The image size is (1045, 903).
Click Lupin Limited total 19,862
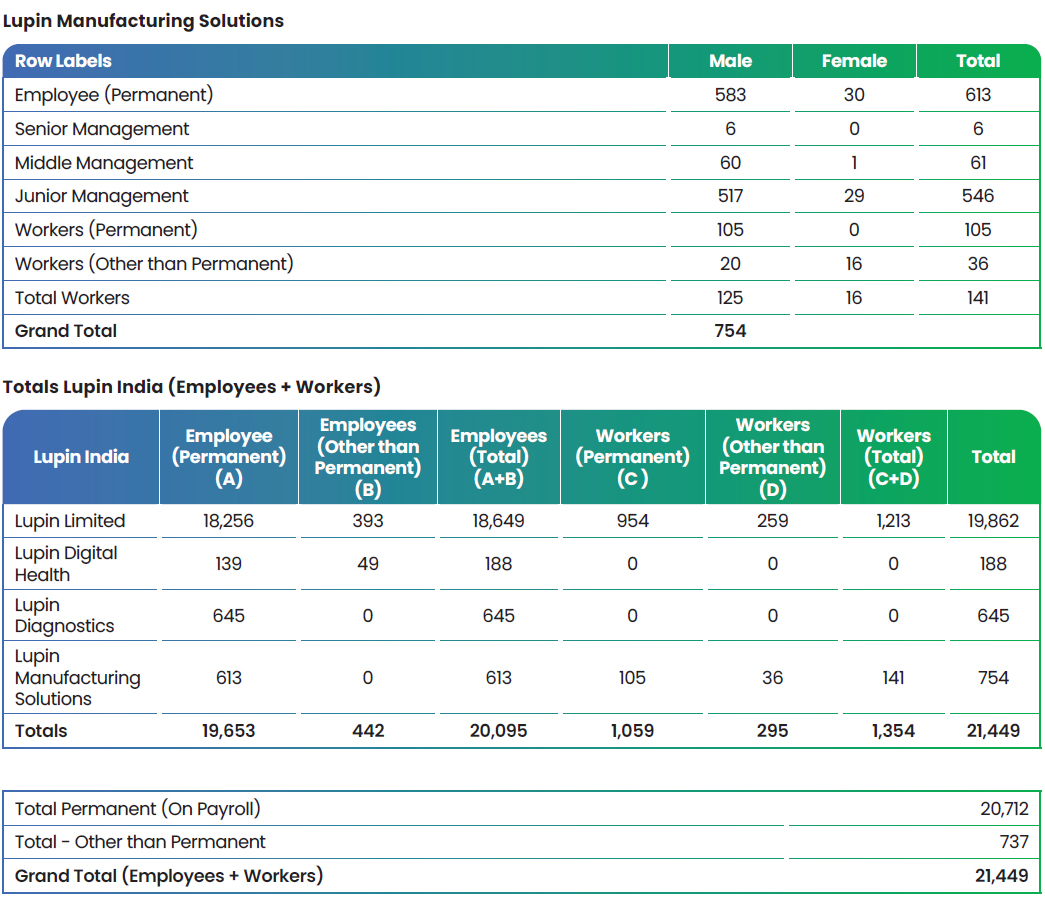pyautogui.click(x=993, y=521)
